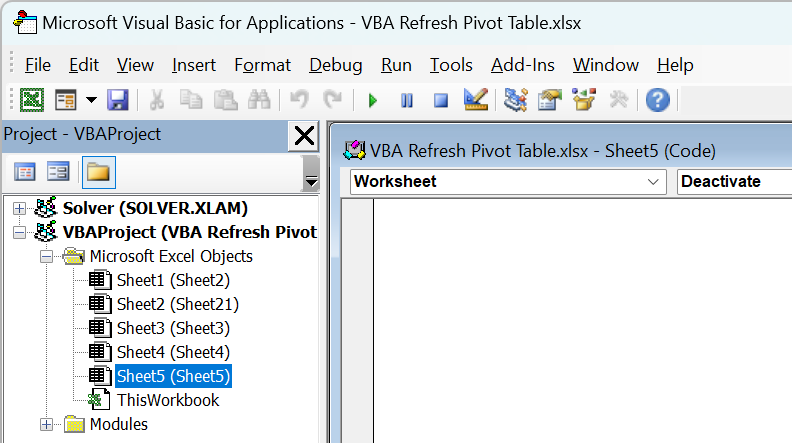792x443 pixels.
Task: Open Find with the binoculars icon
Action: pyautogui.click(x=259, y=100)
